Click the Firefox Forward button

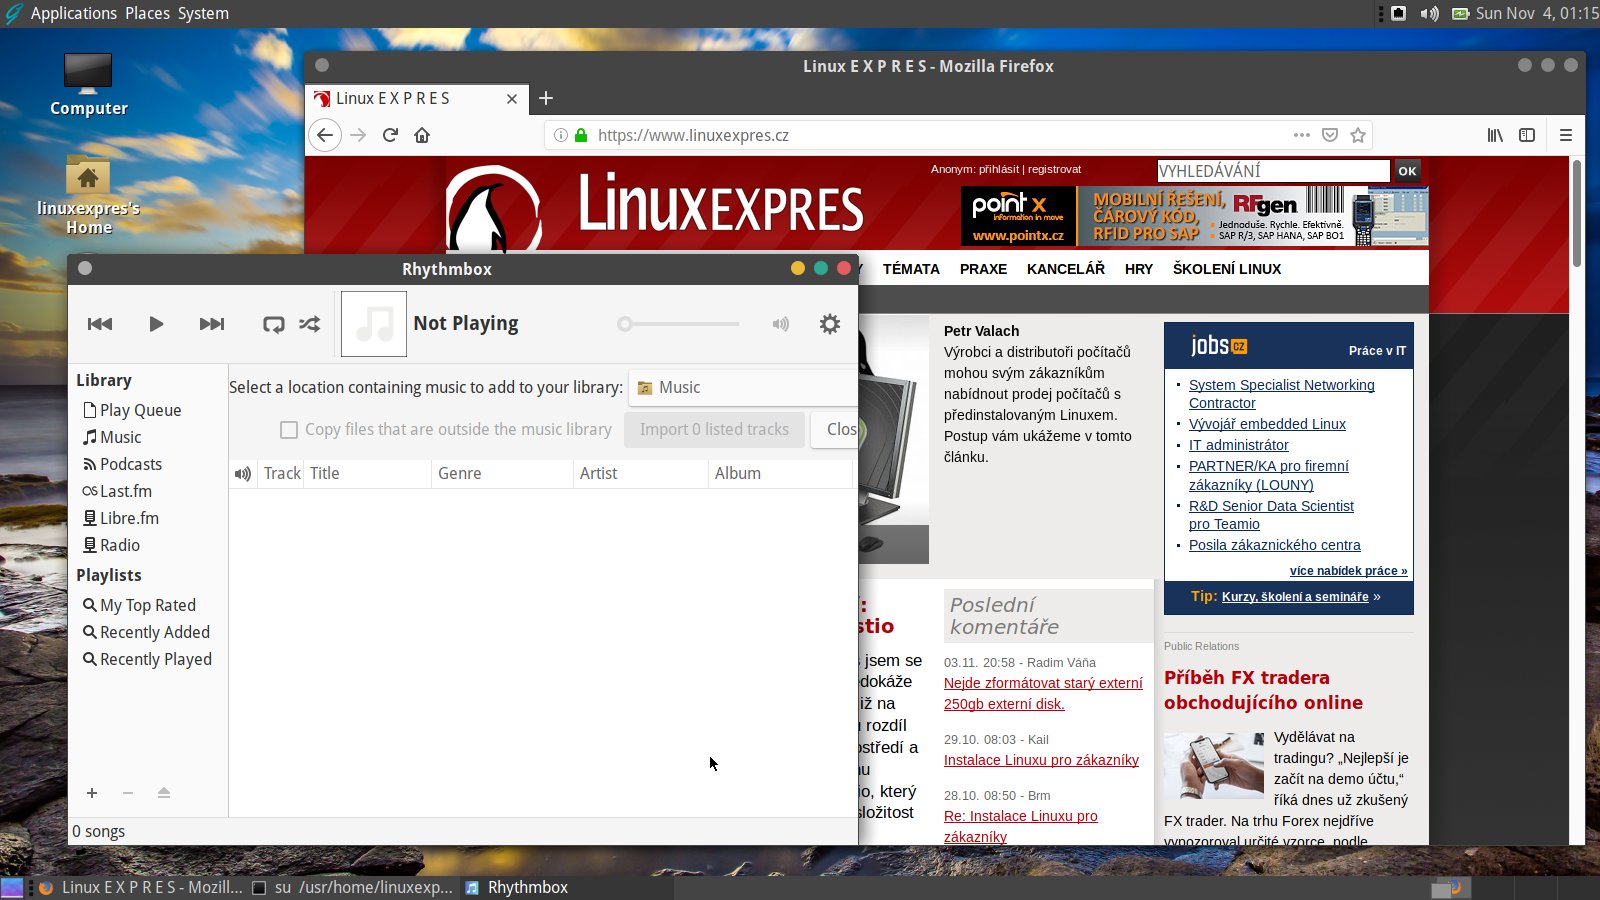point(358,135)
